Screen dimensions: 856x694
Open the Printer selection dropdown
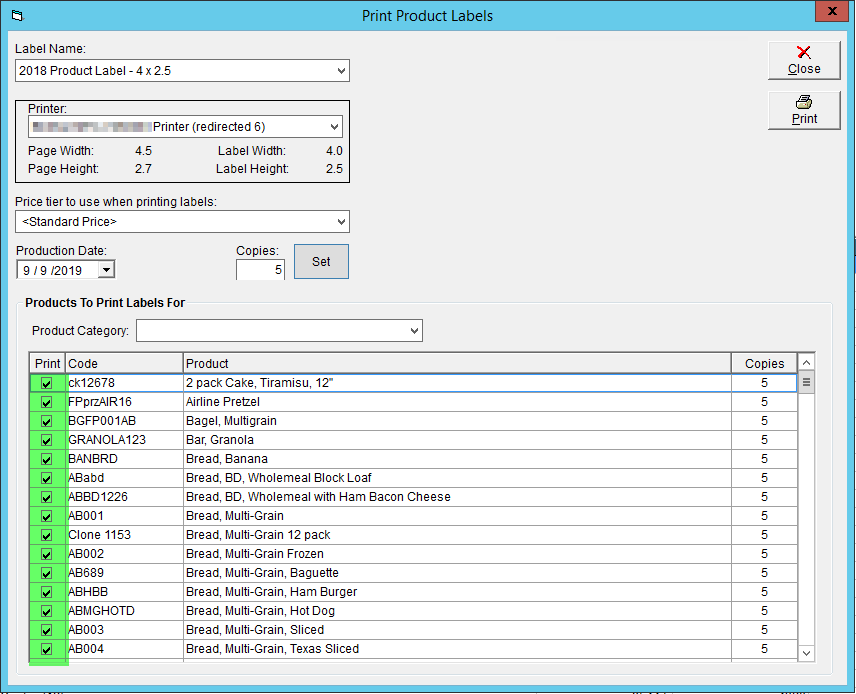pyautogui.click(x=335, y=127)
